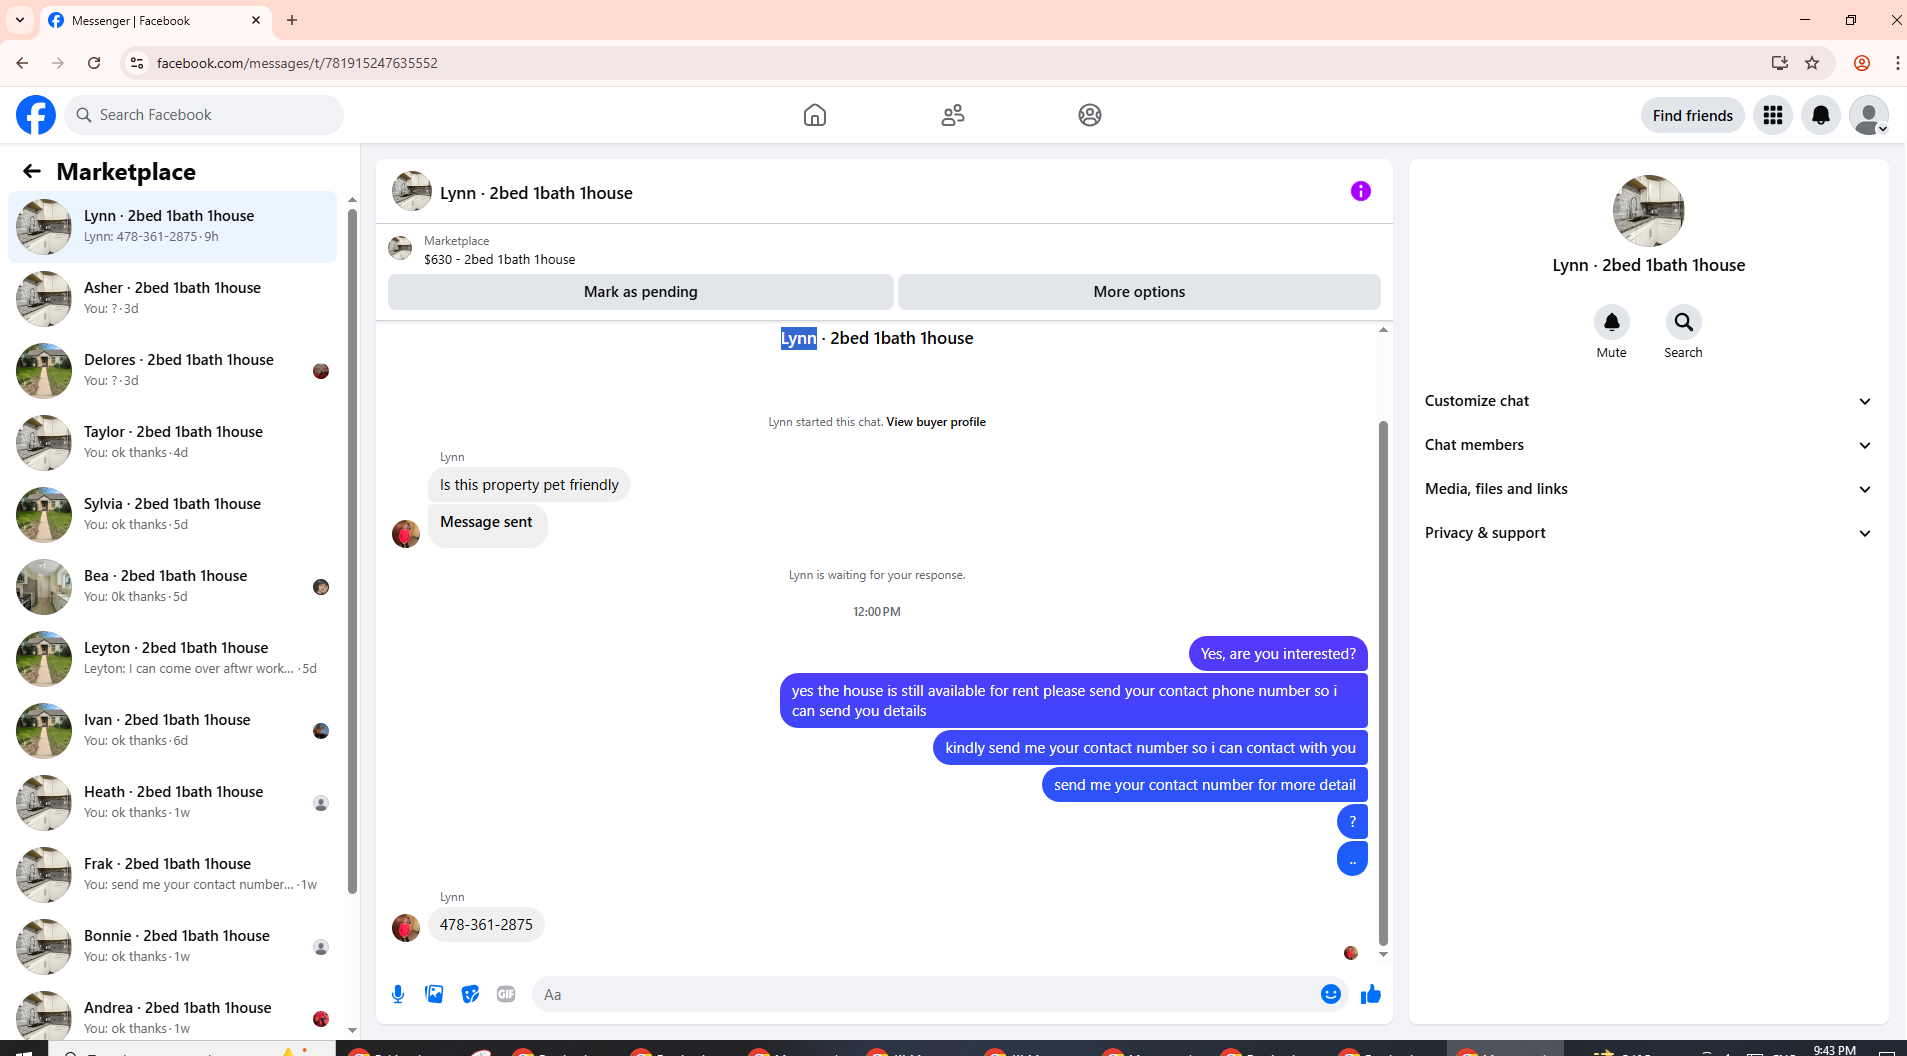Screen dimensions: 1907x1056
Task: Open Asher's conversation in the chat list
Action: 172,299
